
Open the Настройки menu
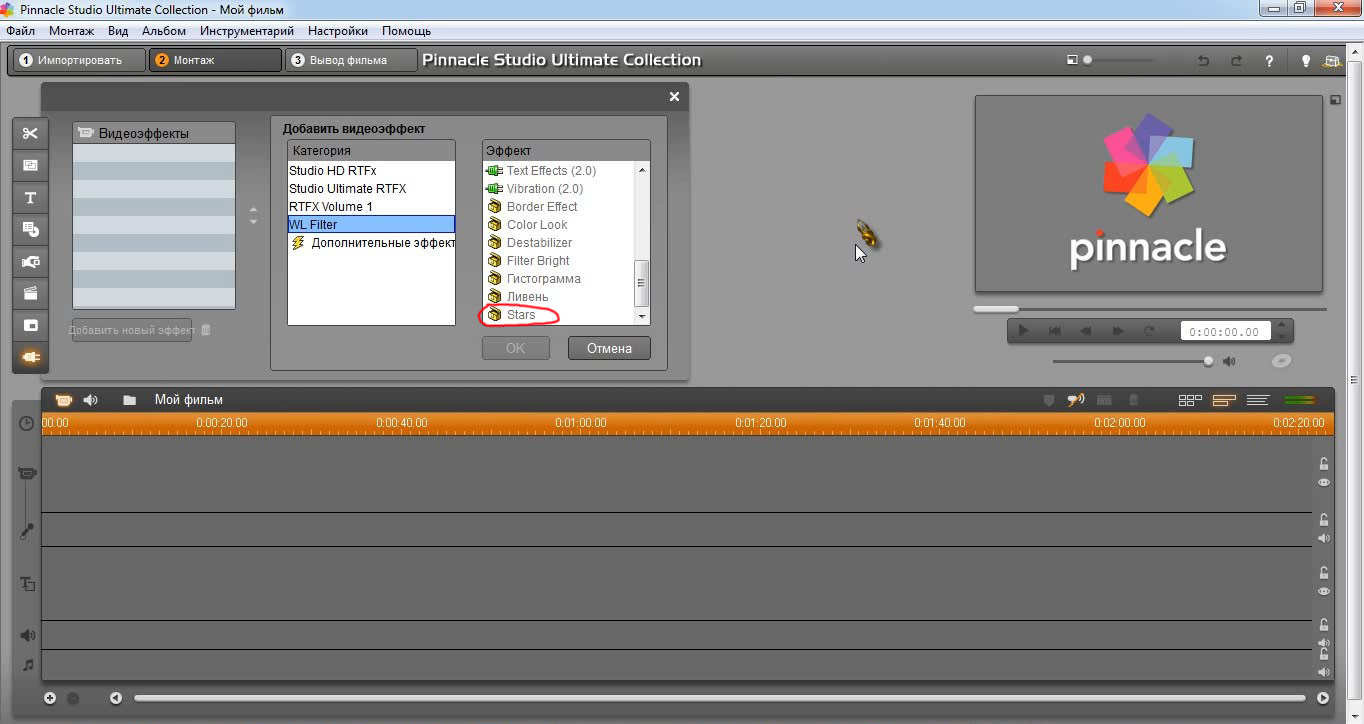click(x=338, y=31)
